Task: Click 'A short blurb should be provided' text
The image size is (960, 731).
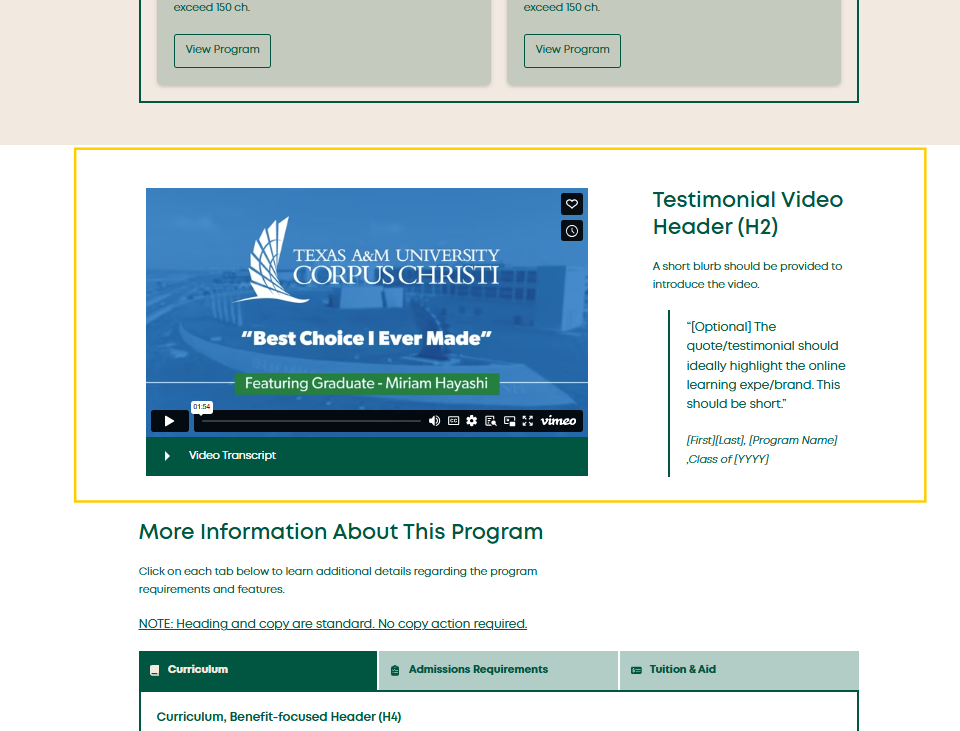Action: (747, 275)
